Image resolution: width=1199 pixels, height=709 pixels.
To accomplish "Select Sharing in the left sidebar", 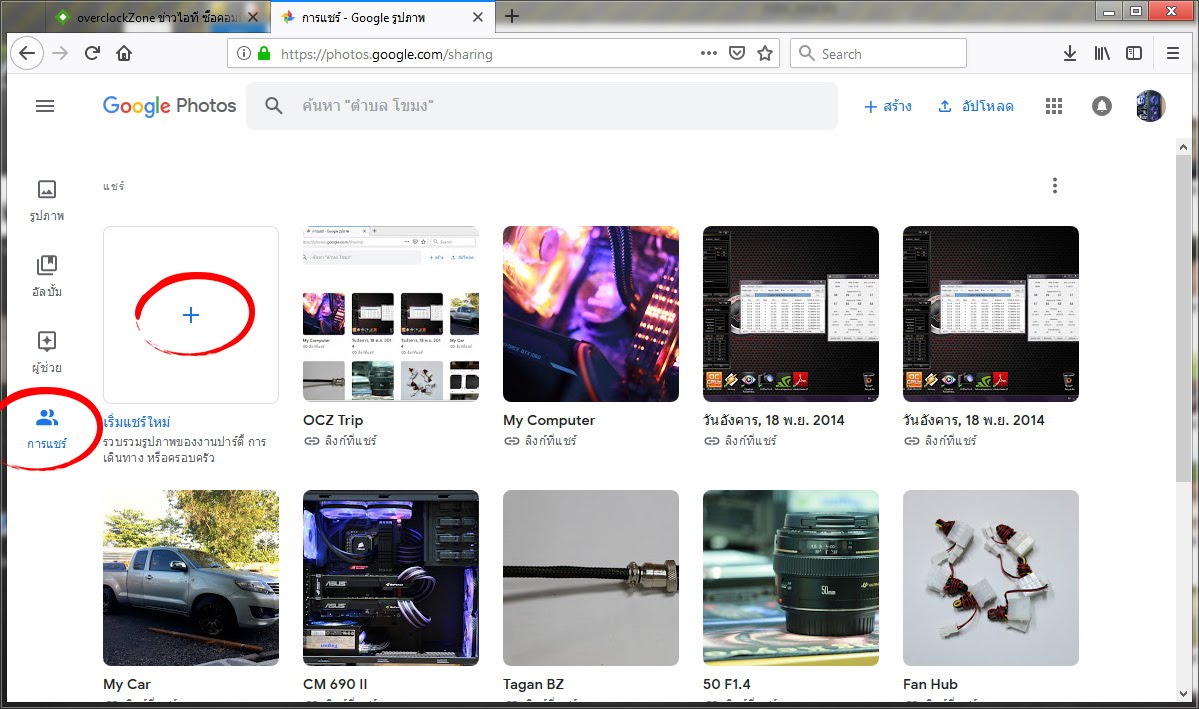I will [47, 427].
